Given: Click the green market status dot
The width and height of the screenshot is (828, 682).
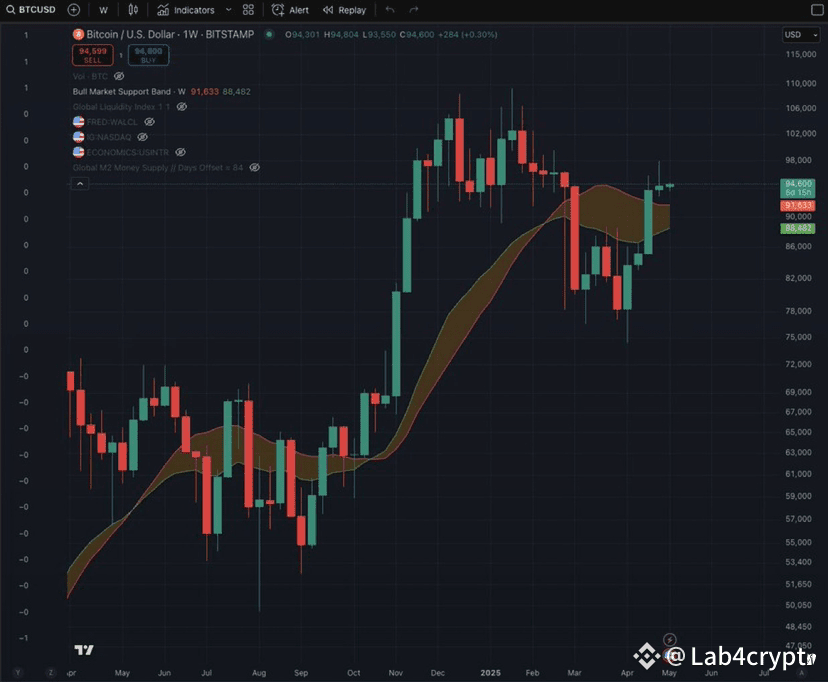Looking at the screenshot, I should coord(269,34).
